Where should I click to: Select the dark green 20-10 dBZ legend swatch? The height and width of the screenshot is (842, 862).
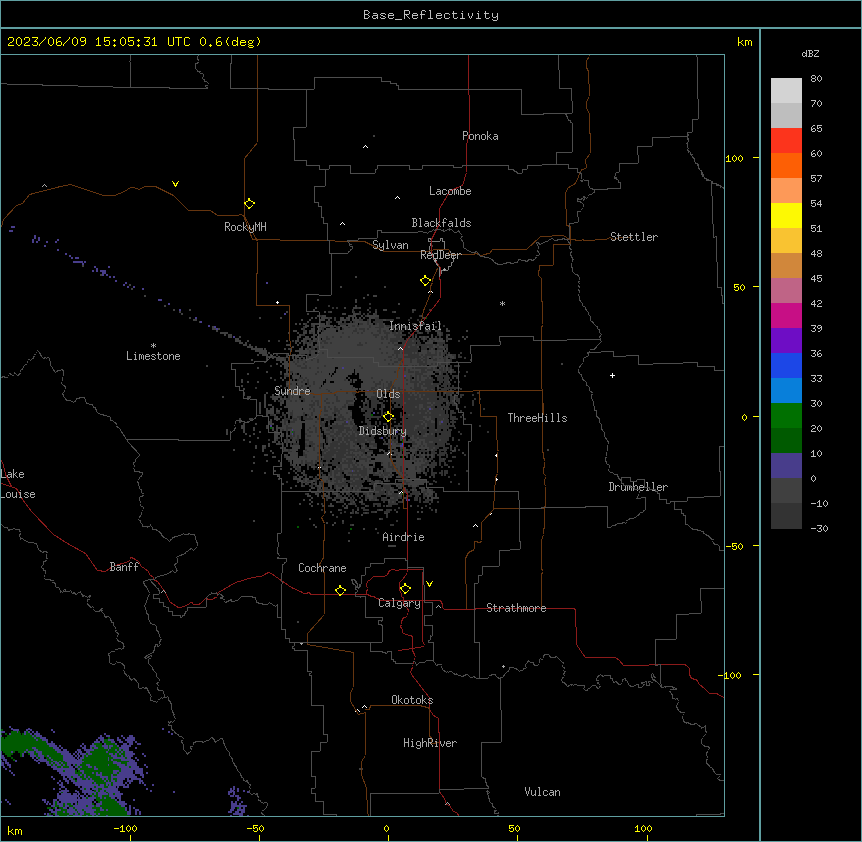click(786, 441)
